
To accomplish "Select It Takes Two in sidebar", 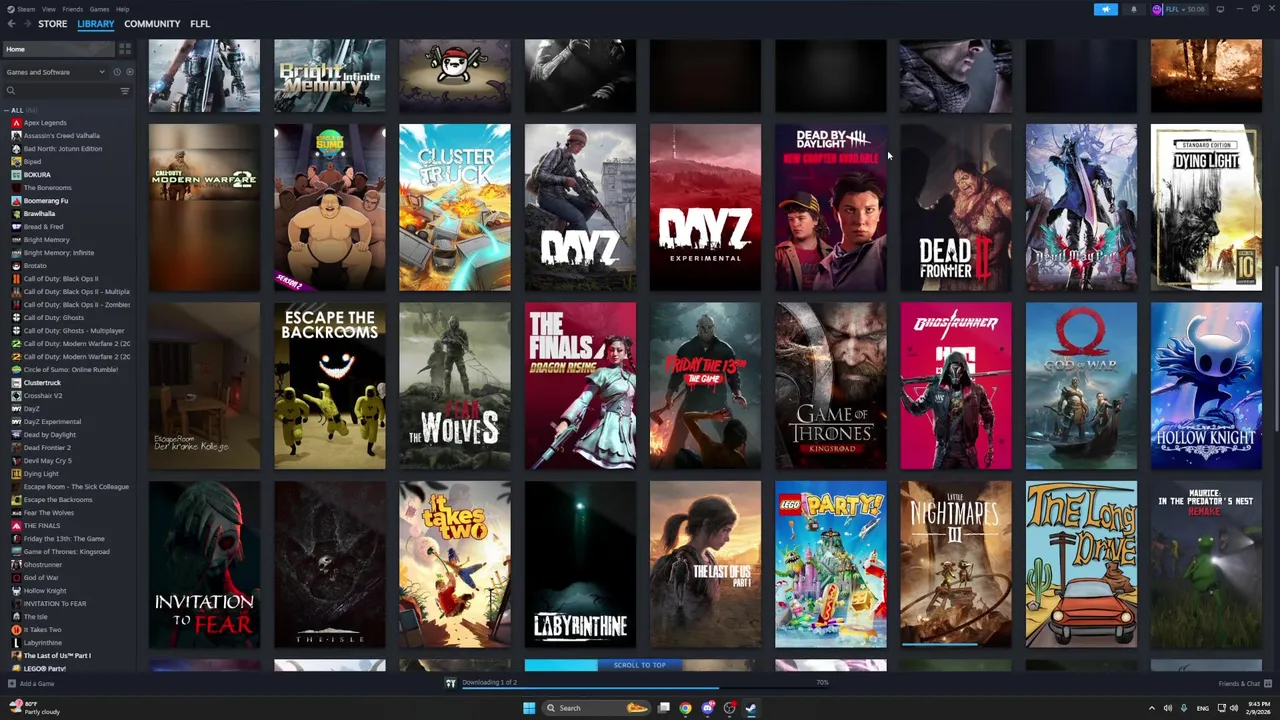I will pyautogui.click(x=43, y=630).
